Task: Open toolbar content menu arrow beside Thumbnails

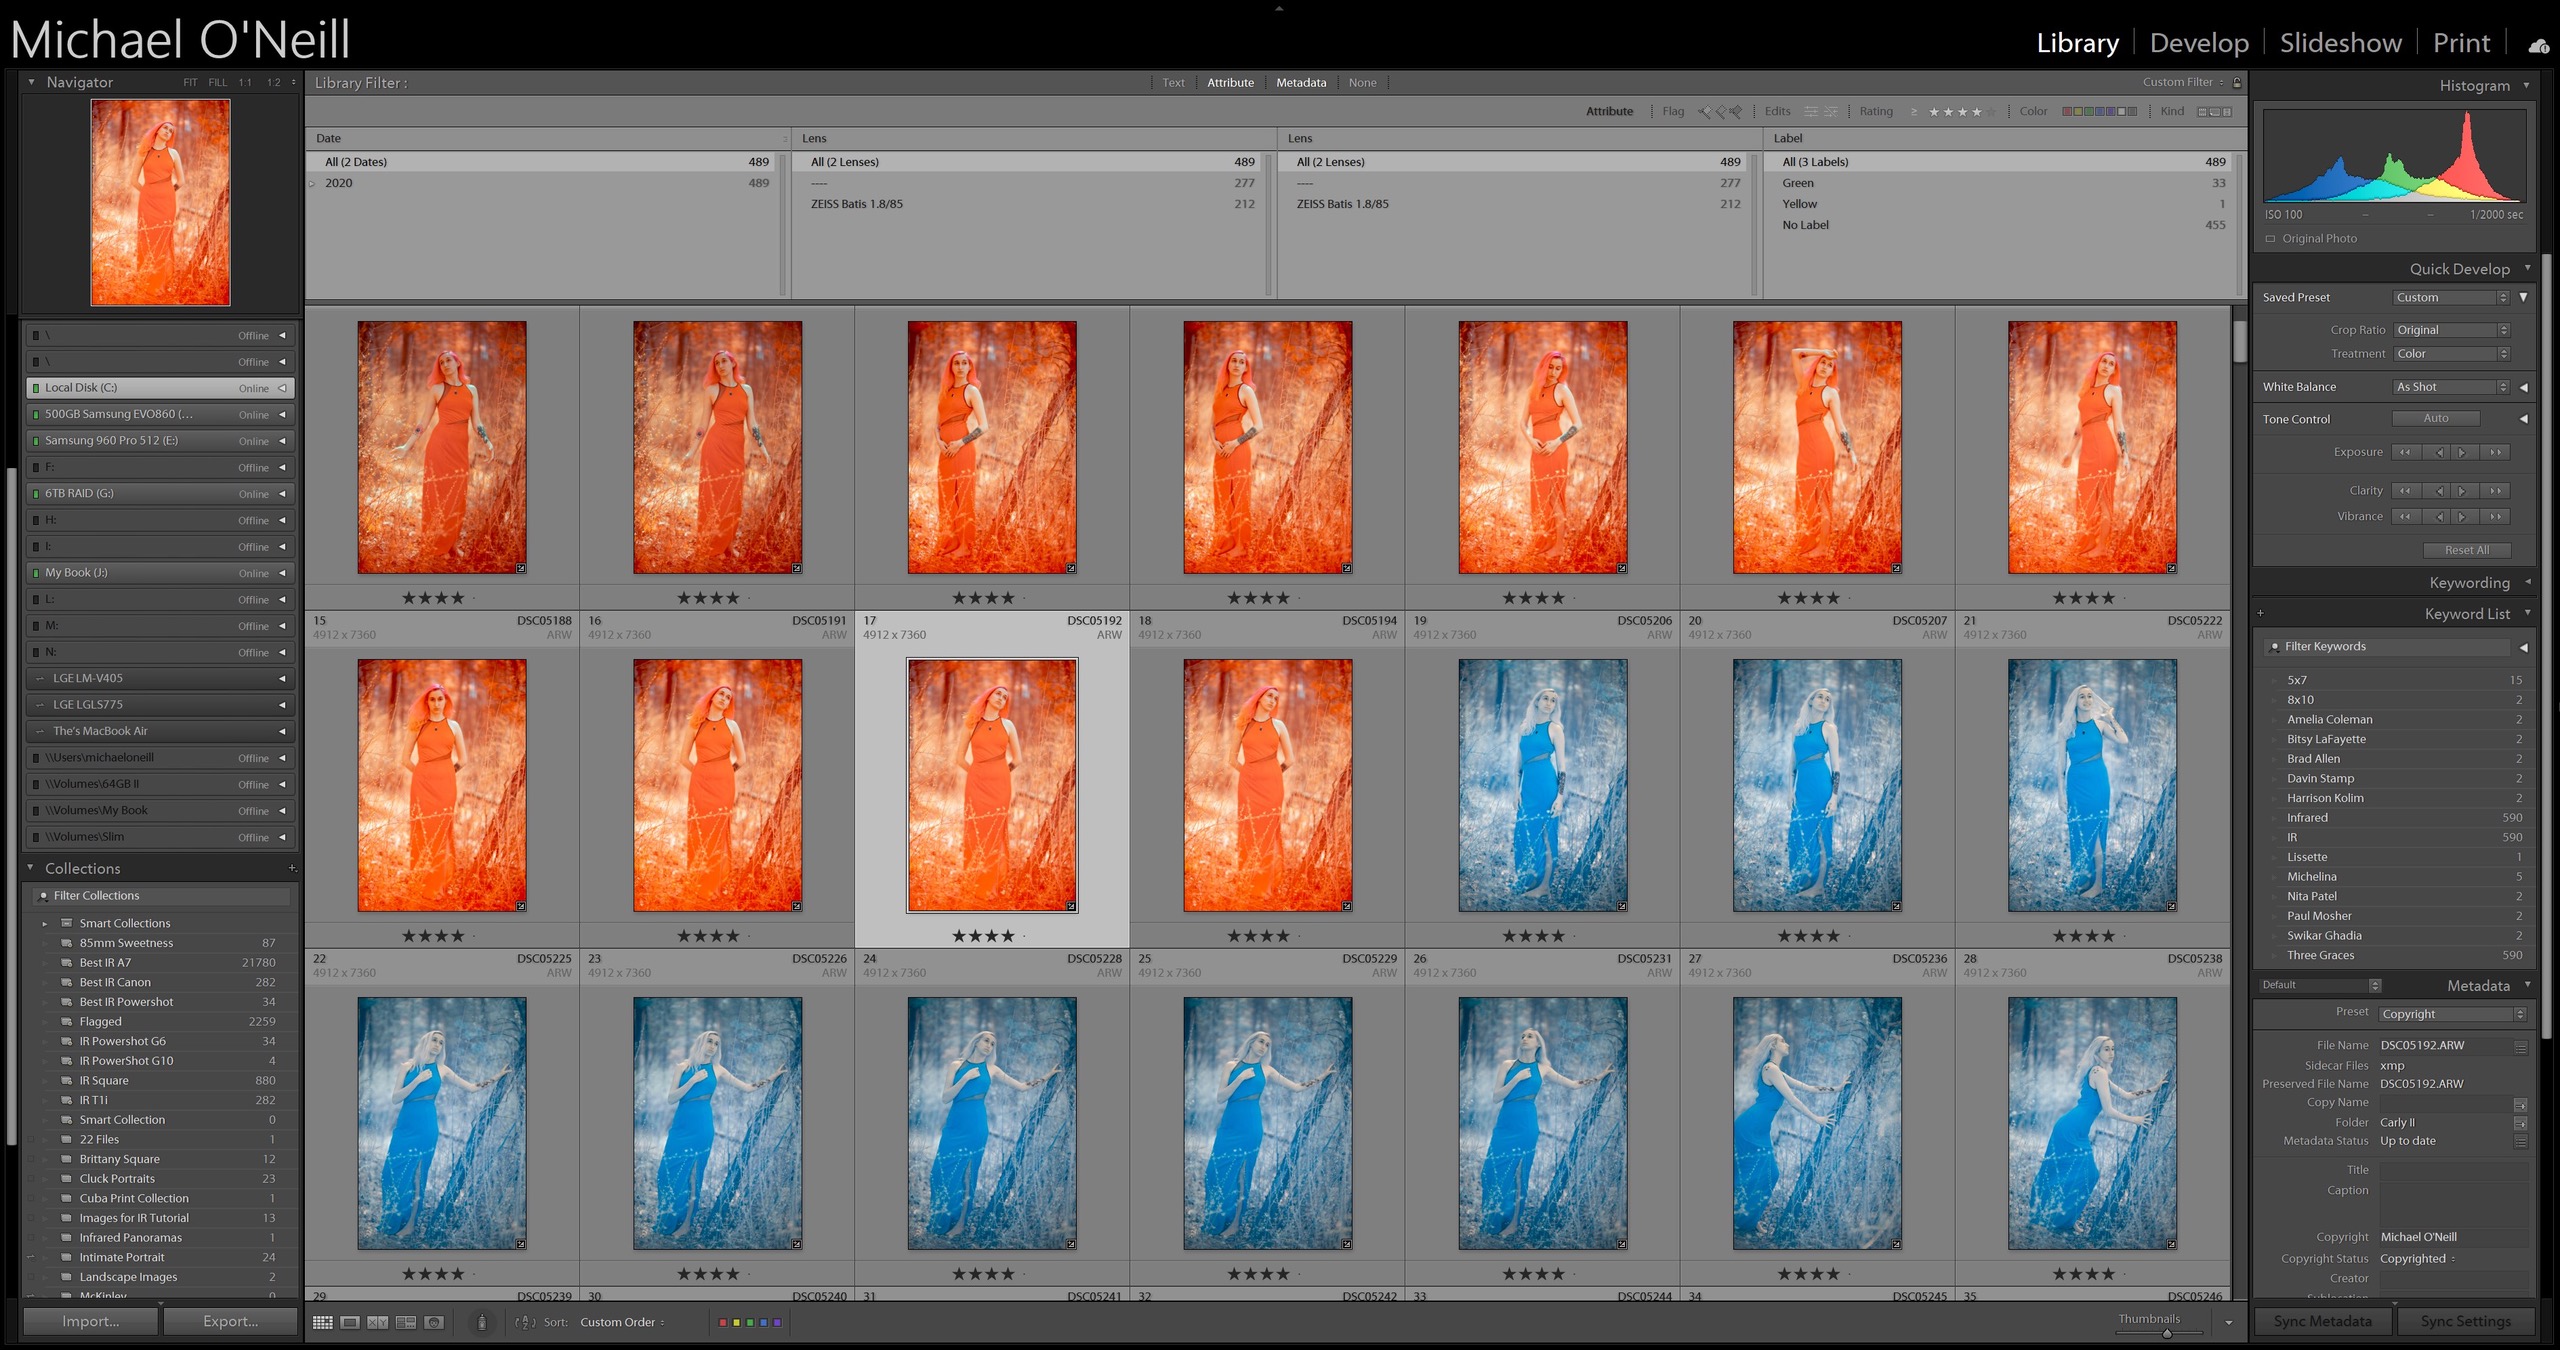Action: 2229,1322
